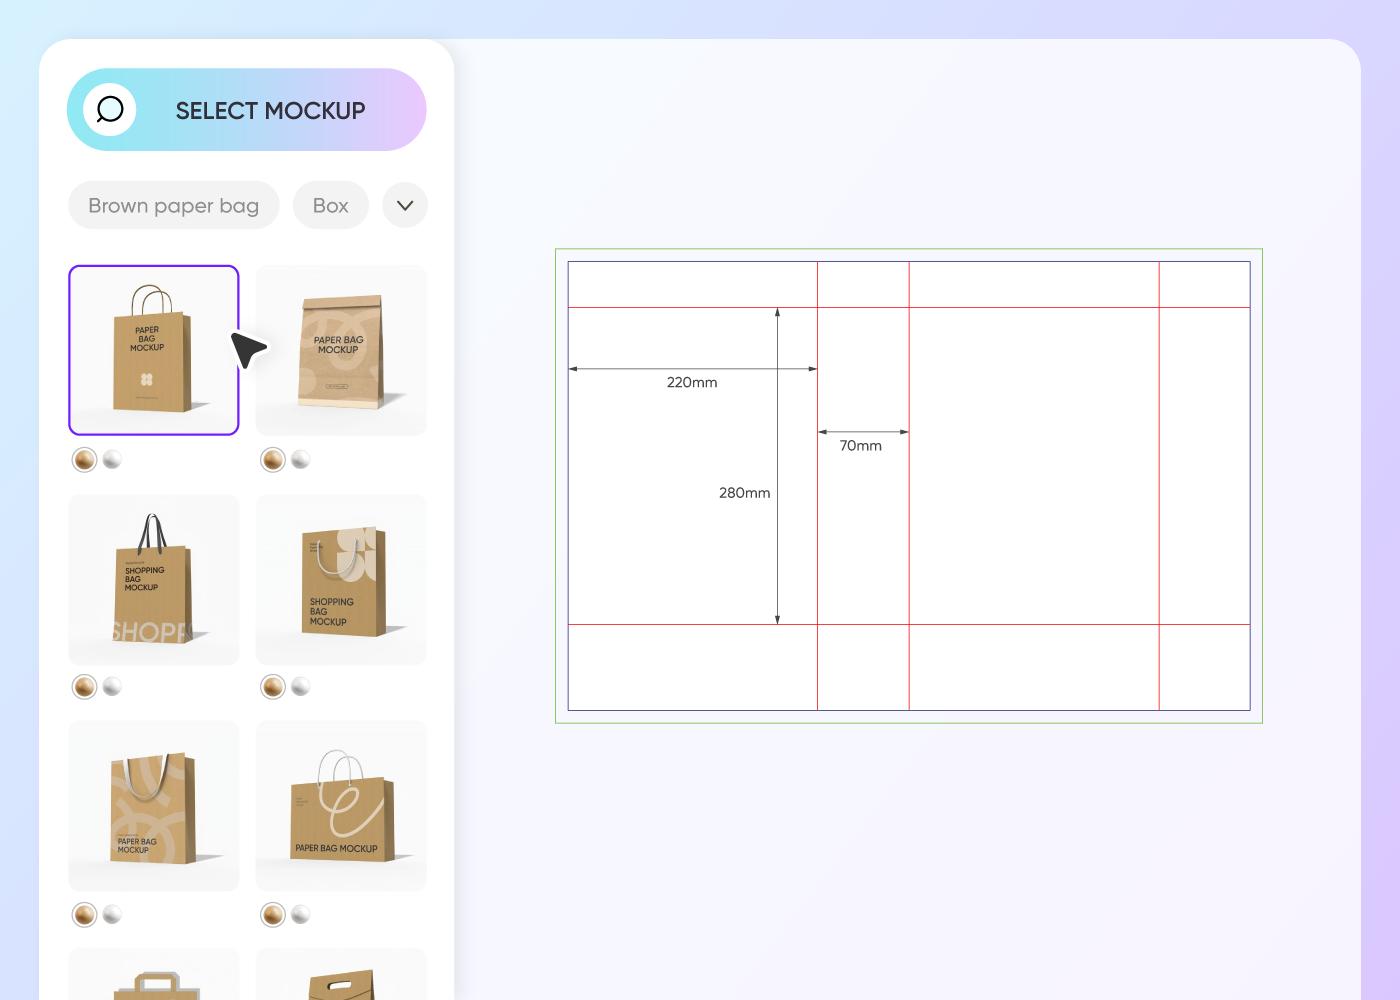The height and width of the screenshot is (1000, 1400).
Task: Pick the angled shopping bag mockup
Action: (x=341, y=580)
